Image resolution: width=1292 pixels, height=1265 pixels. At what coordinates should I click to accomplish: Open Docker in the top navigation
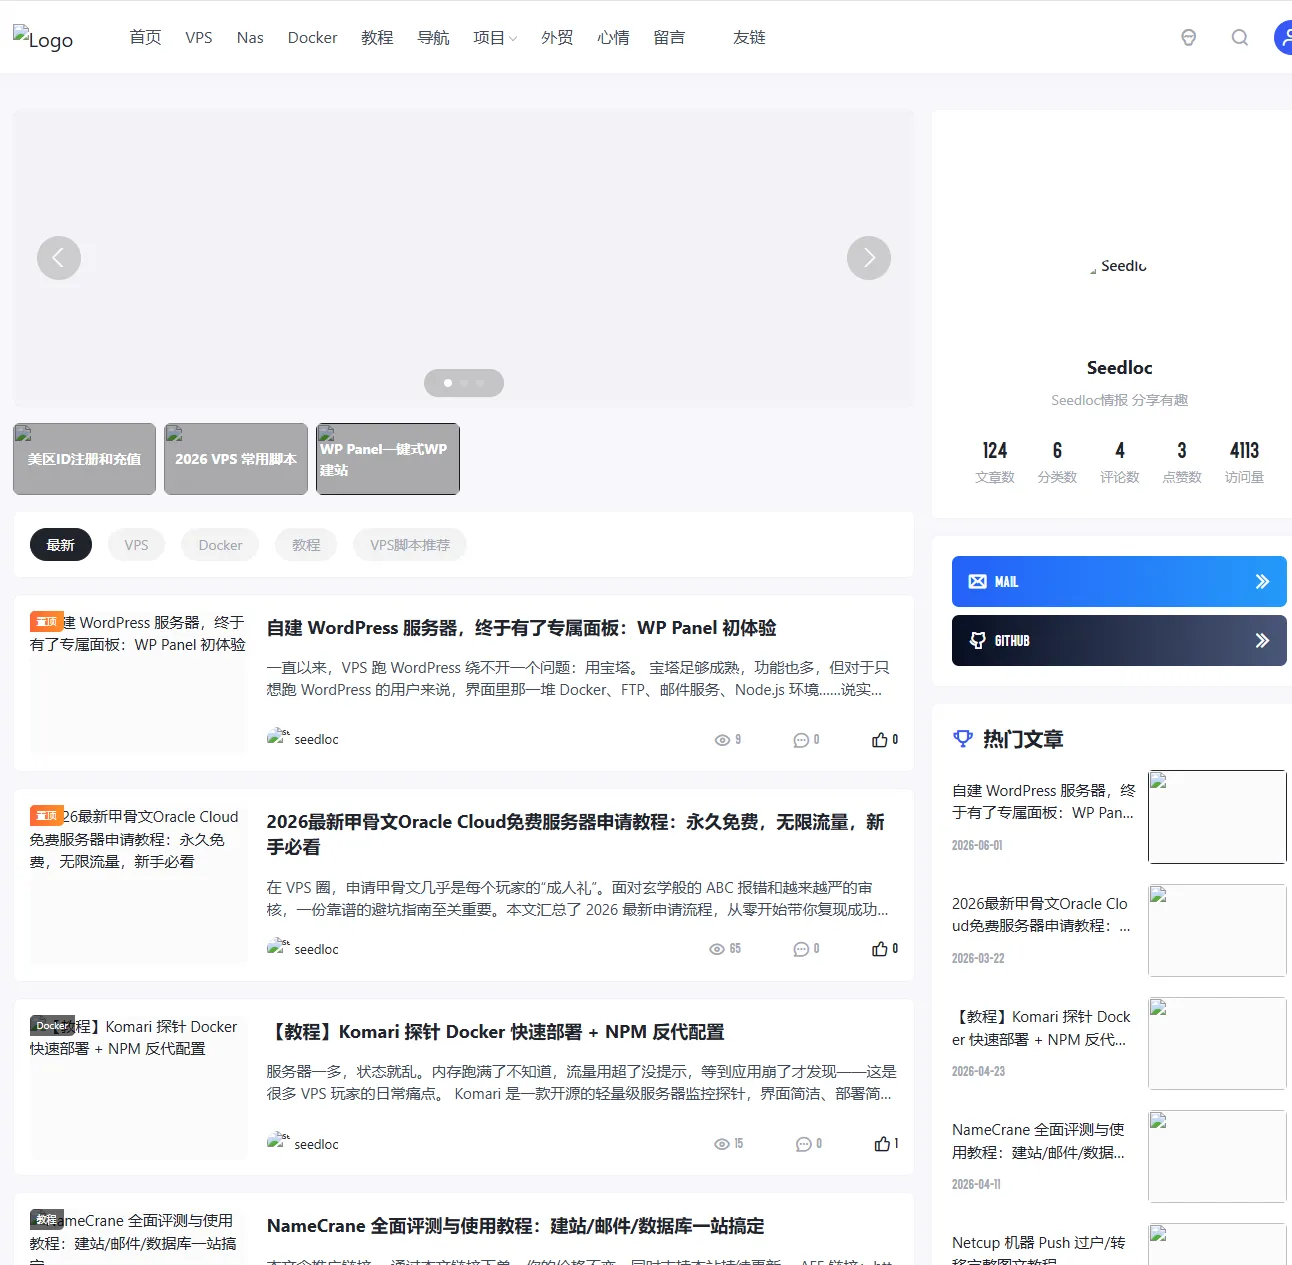312,38
